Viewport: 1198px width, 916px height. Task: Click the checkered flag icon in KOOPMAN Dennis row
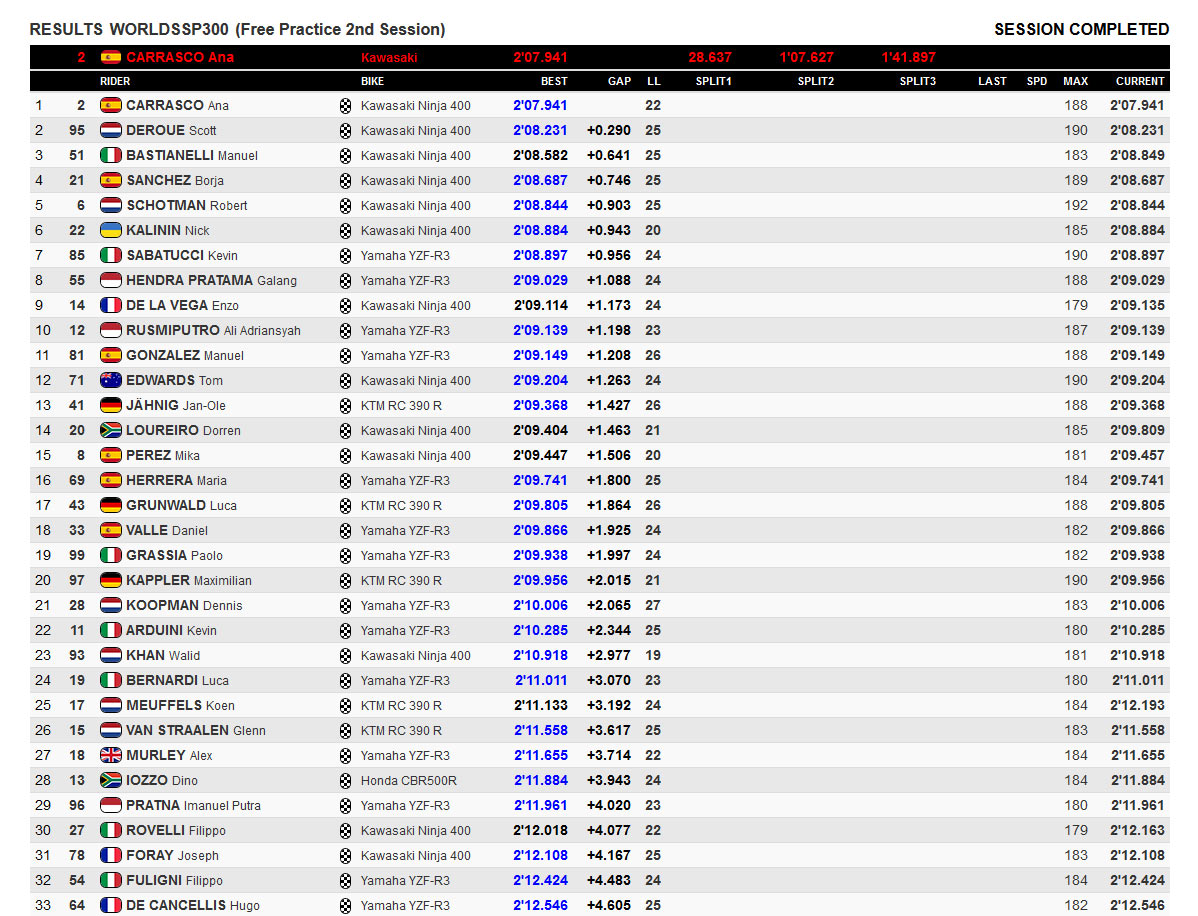tap(345, 606)
